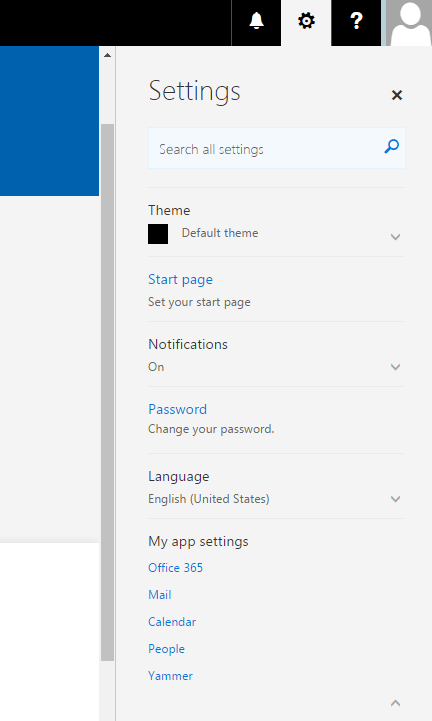Click the black Default theme swatch
Screen dimensions: 432x721
158,234
